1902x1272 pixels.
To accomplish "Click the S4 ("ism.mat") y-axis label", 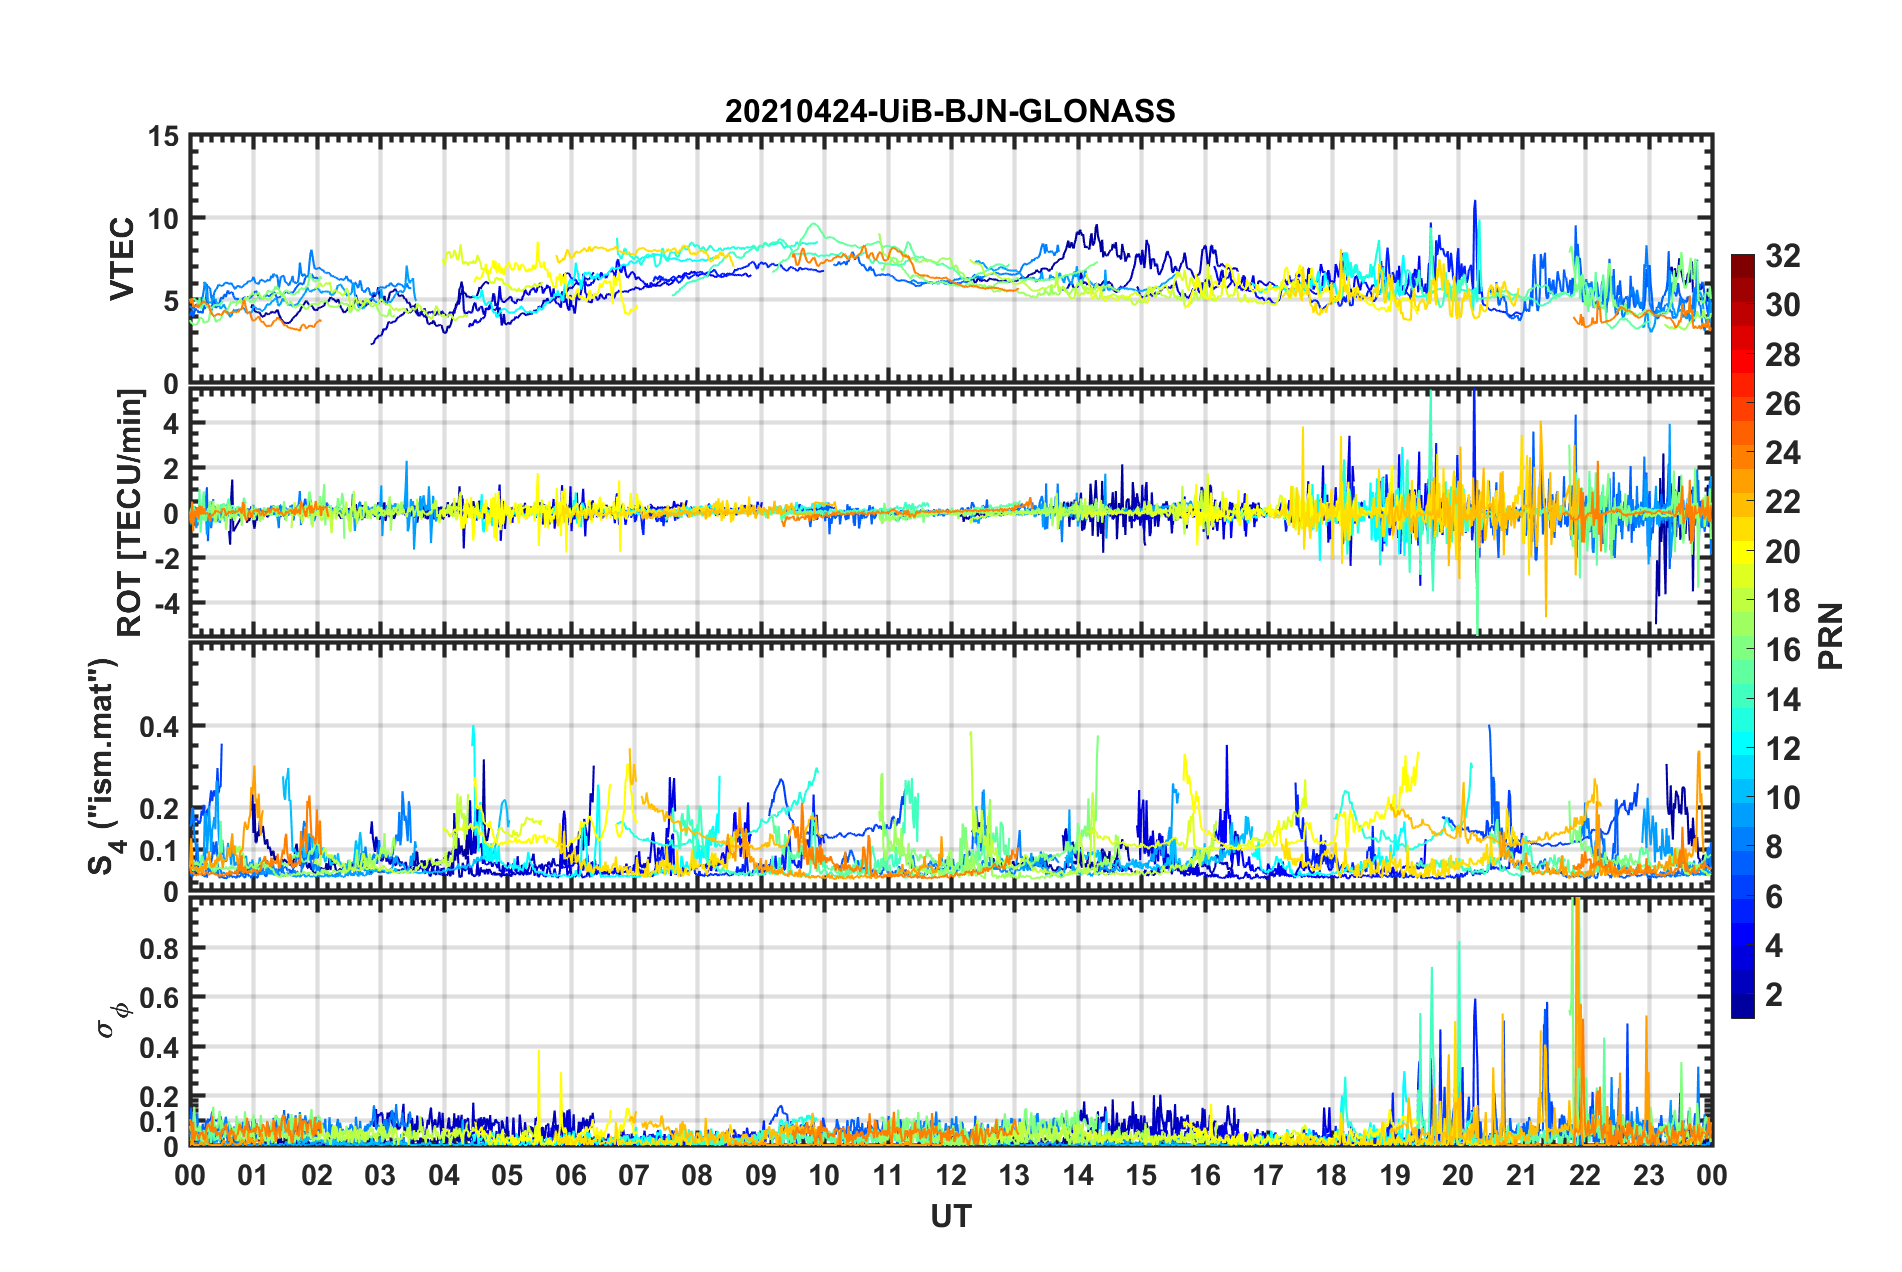I will 104,767.
